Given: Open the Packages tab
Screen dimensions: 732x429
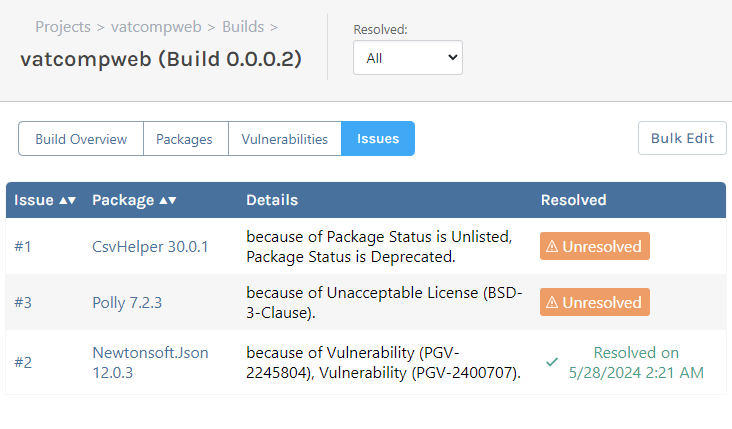Looking at the screenshot, I should pyautogui.click(x=185, y=139).
